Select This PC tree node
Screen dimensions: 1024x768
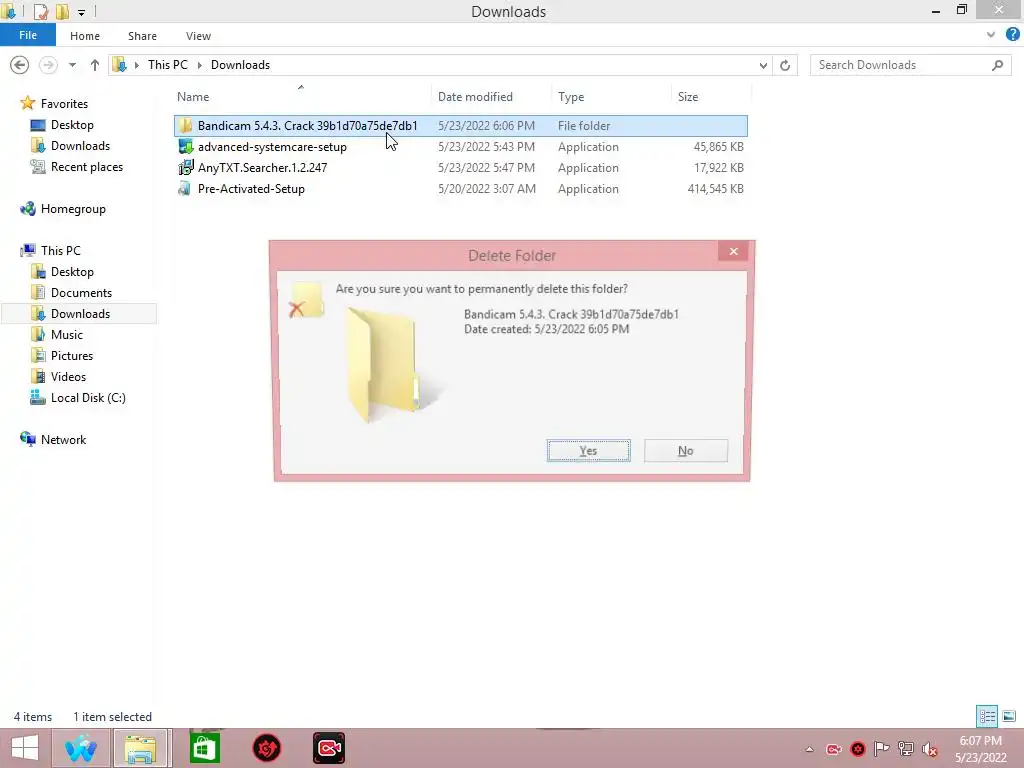pyautogui.click(x=61, y=251)
